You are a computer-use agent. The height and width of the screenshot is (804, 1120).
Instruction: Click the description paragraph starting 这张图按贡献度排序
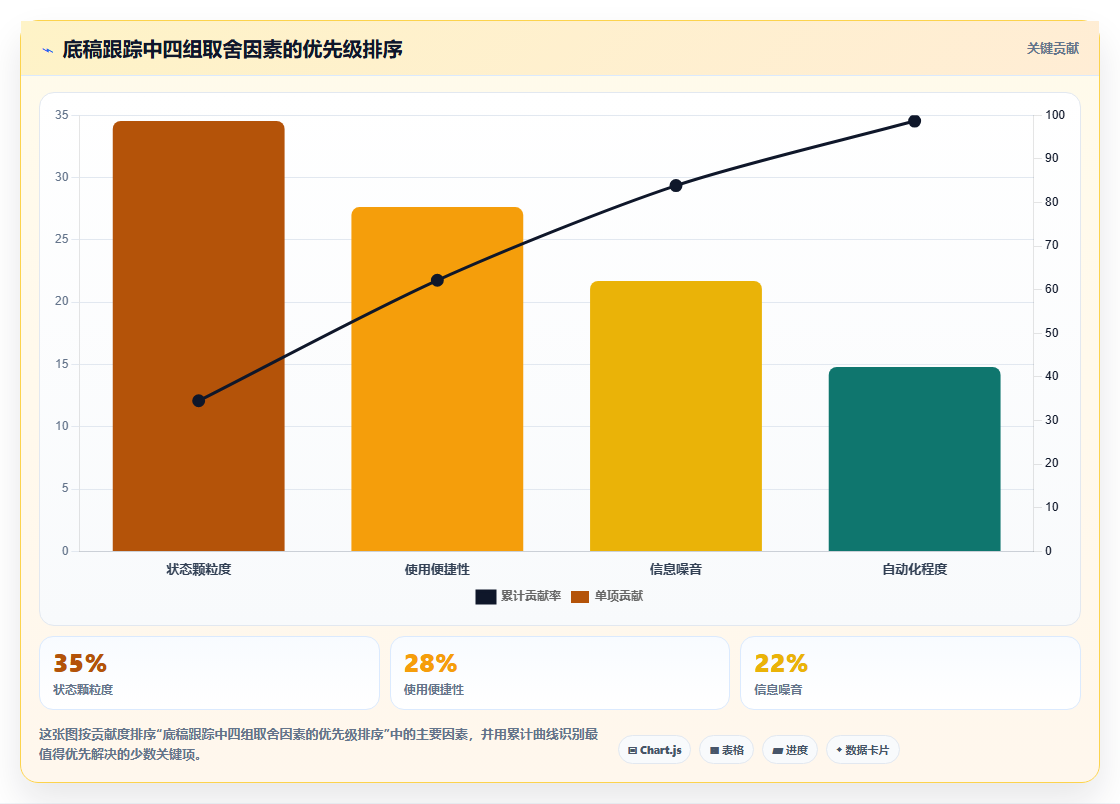click(x=319, y=744)
